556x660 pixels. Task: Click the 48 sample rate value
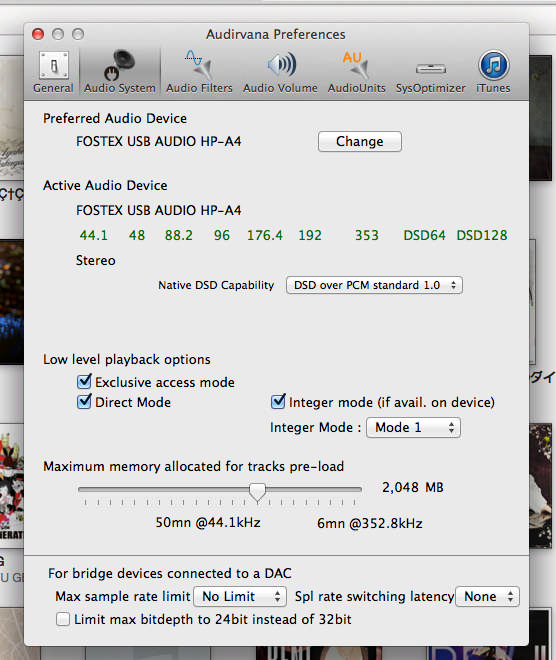[137, 235]
